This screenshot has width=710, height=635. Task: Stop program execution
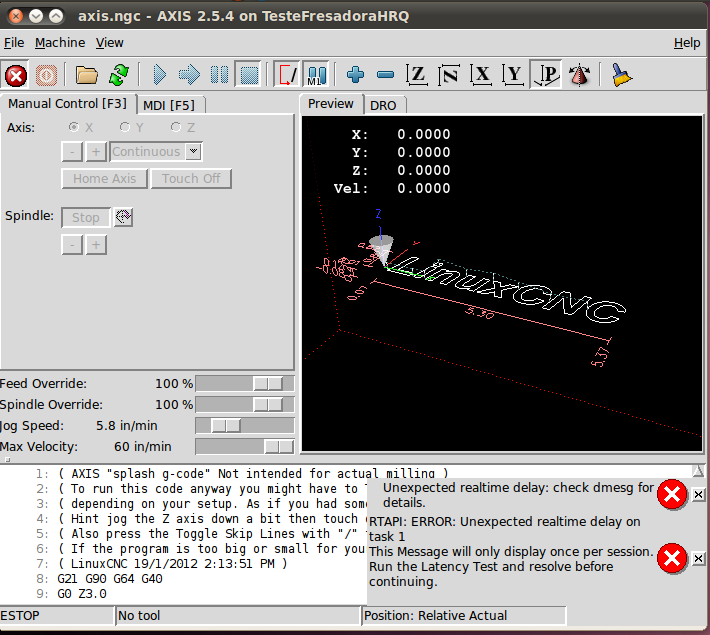[249, 75]
